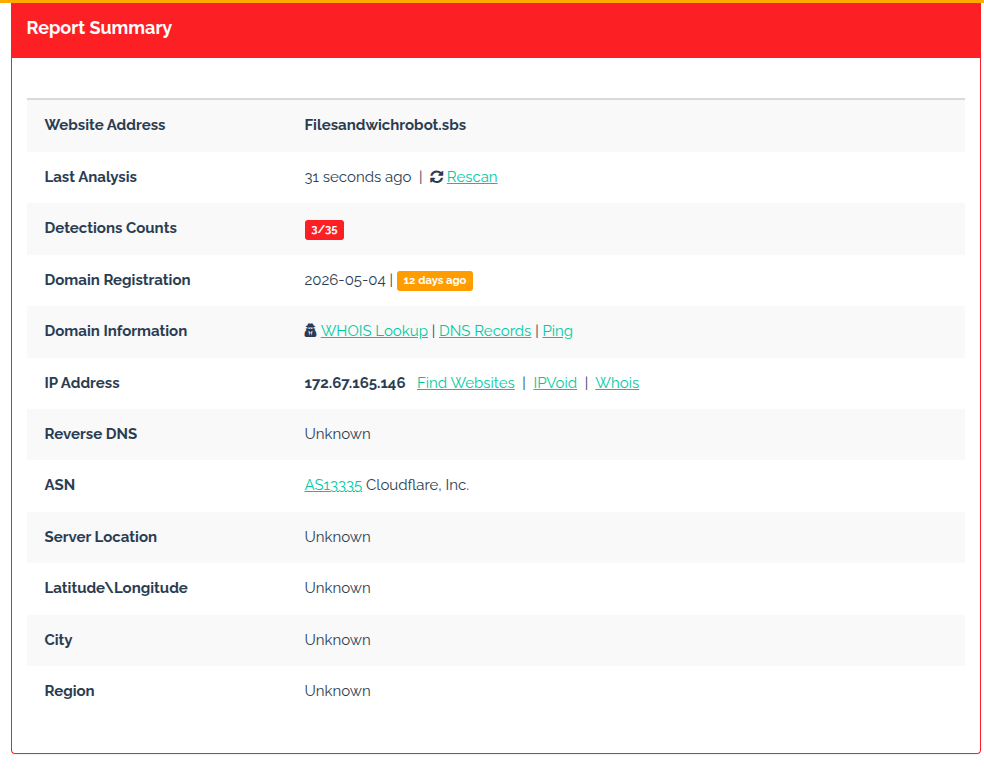Open the DNS Records link

pyautogui.click(x=485, y=331)
